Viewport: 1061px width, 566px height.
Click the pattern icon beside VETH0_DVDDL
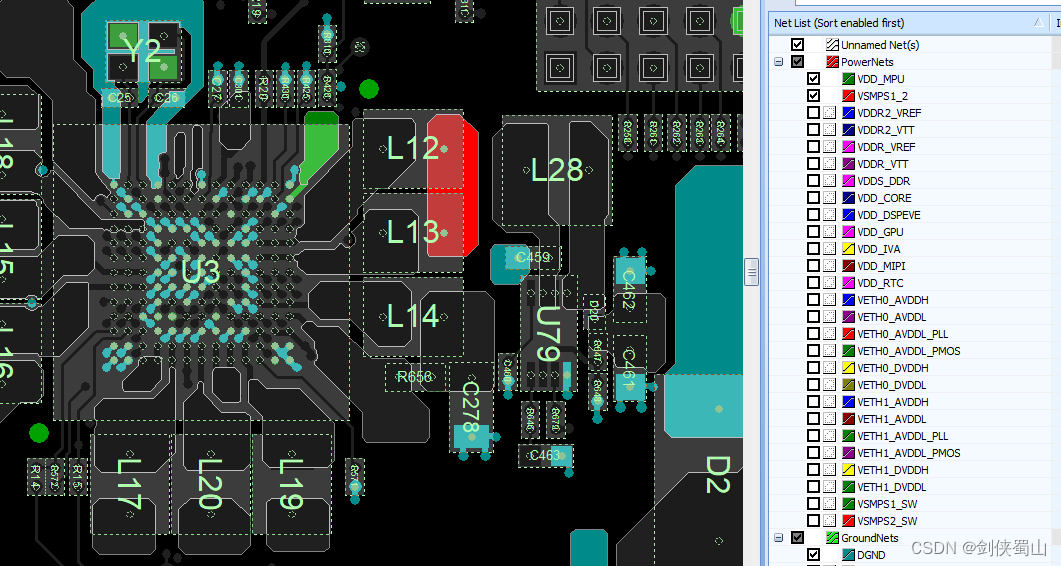coord(830,385)
